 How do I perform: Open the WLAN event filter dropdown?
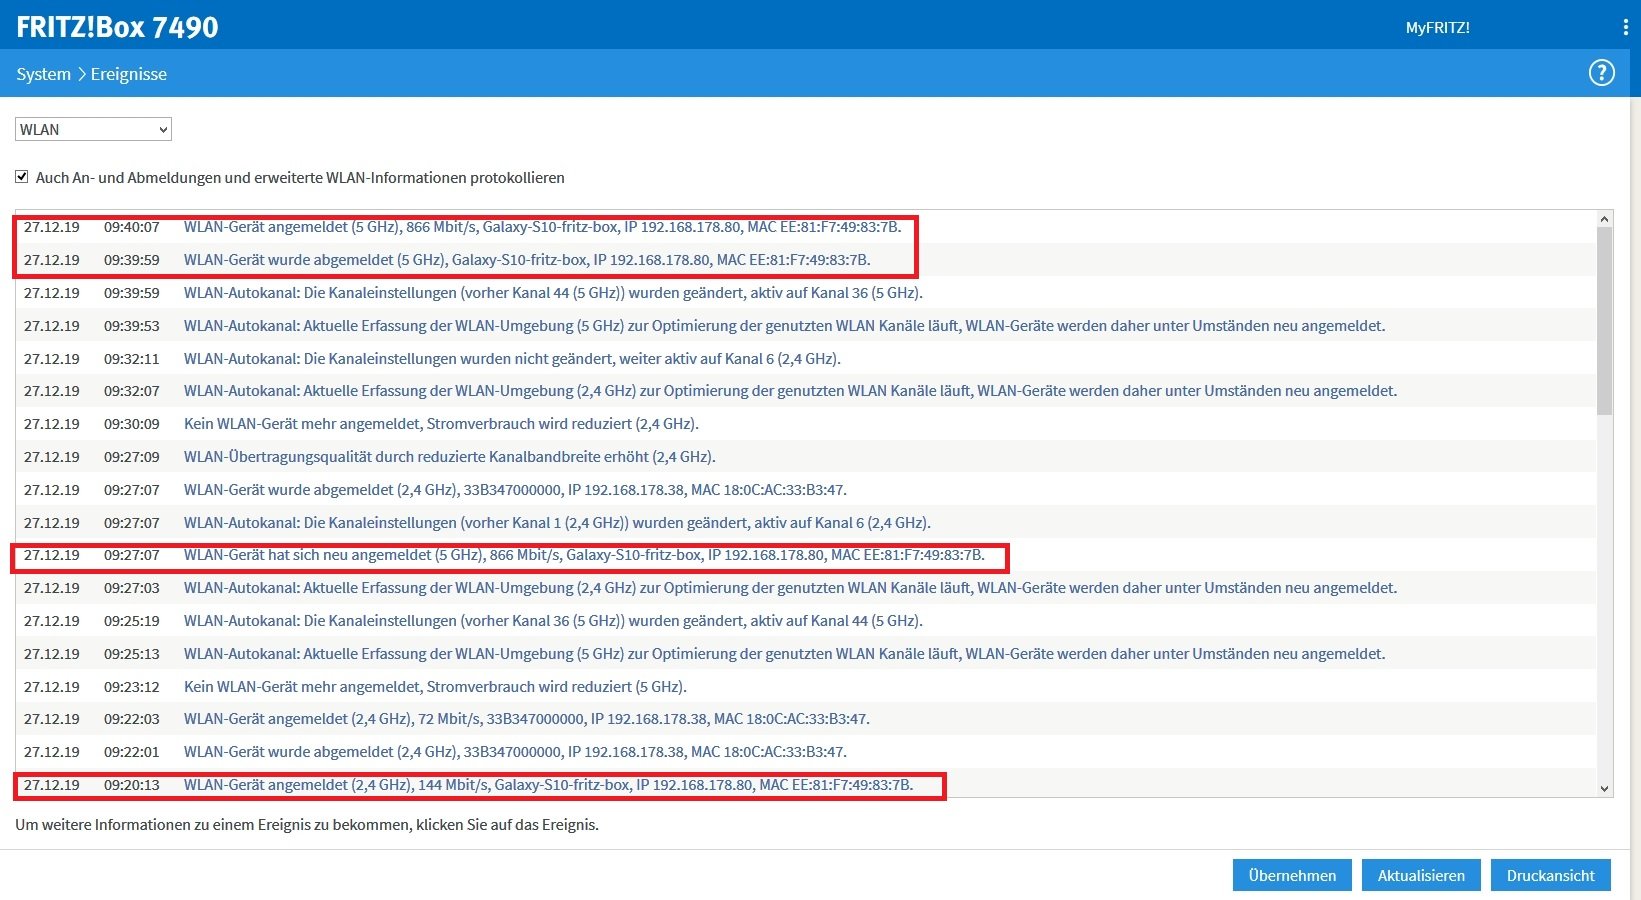point(93,129)
